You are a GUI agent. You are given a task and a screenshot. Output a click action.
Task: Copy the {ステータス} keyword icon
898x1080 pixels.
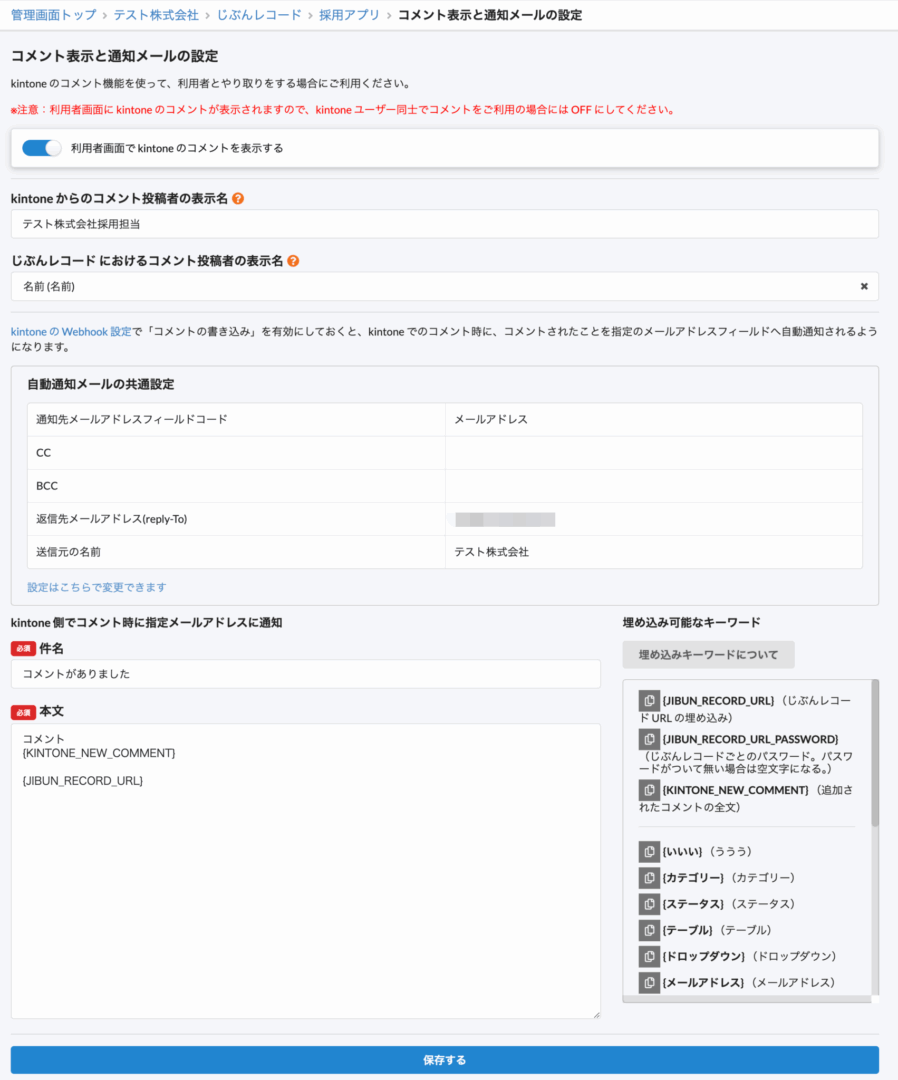pyautogui.click(x=649, y=904)
